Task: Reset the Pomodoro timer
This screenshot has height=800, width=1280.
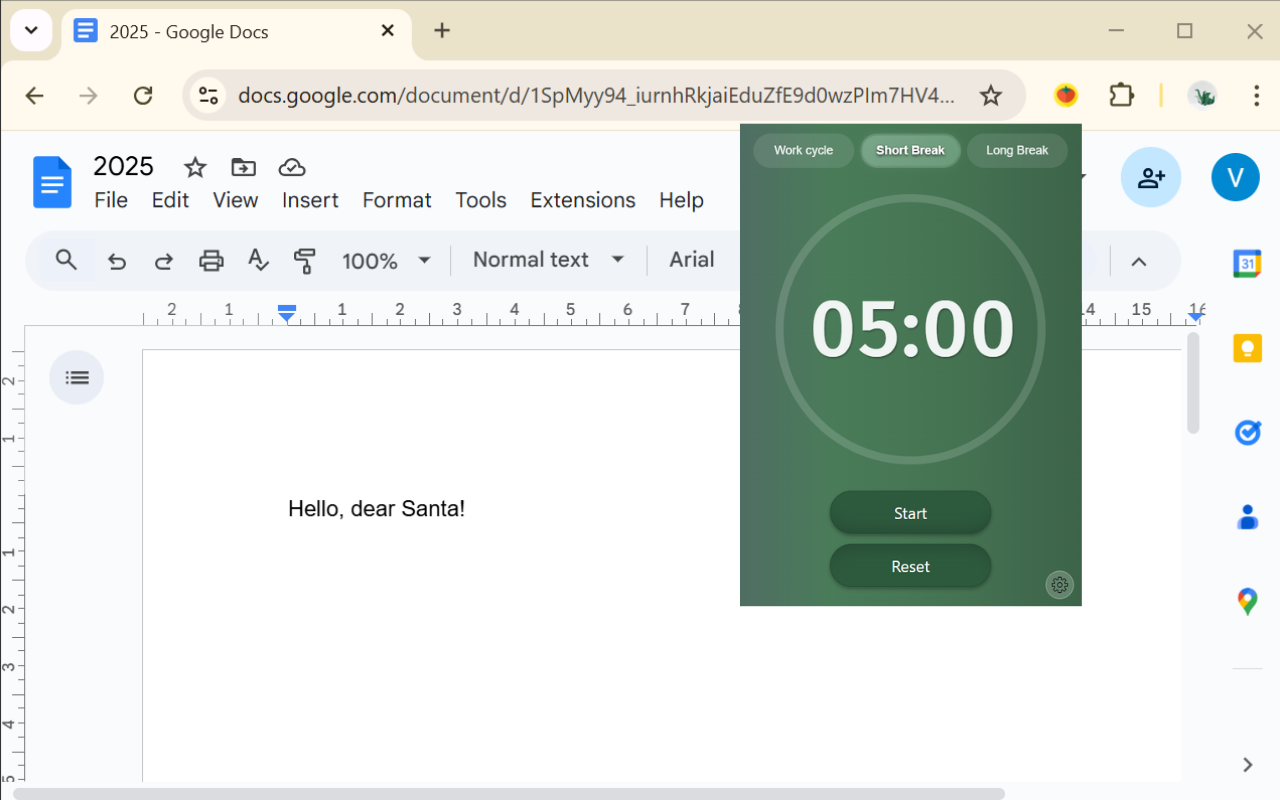Action: pos(910,566)
